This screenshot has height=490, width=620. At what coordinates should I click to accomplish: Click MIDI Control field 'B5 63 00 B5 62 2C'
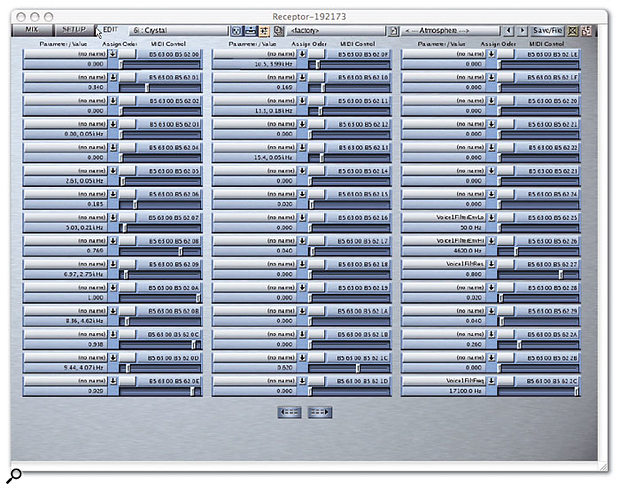pyautogui.click(x=547, y=380)
